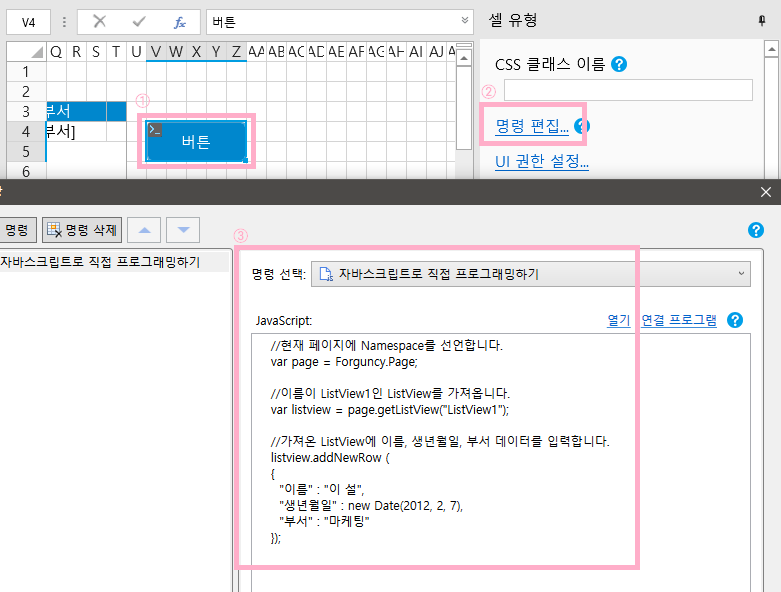Pin the 셀 유형 panel
Viewport: 781px width, 592px height.
click(x=763, y=21)
